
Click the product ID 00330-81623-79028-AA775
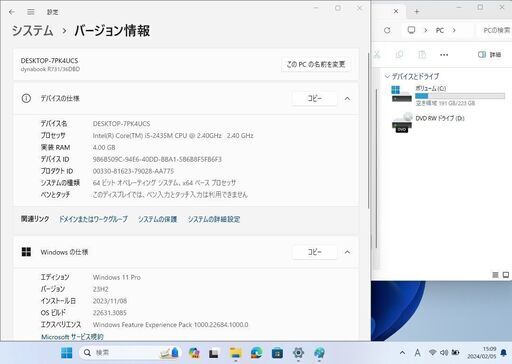[133, 171]
